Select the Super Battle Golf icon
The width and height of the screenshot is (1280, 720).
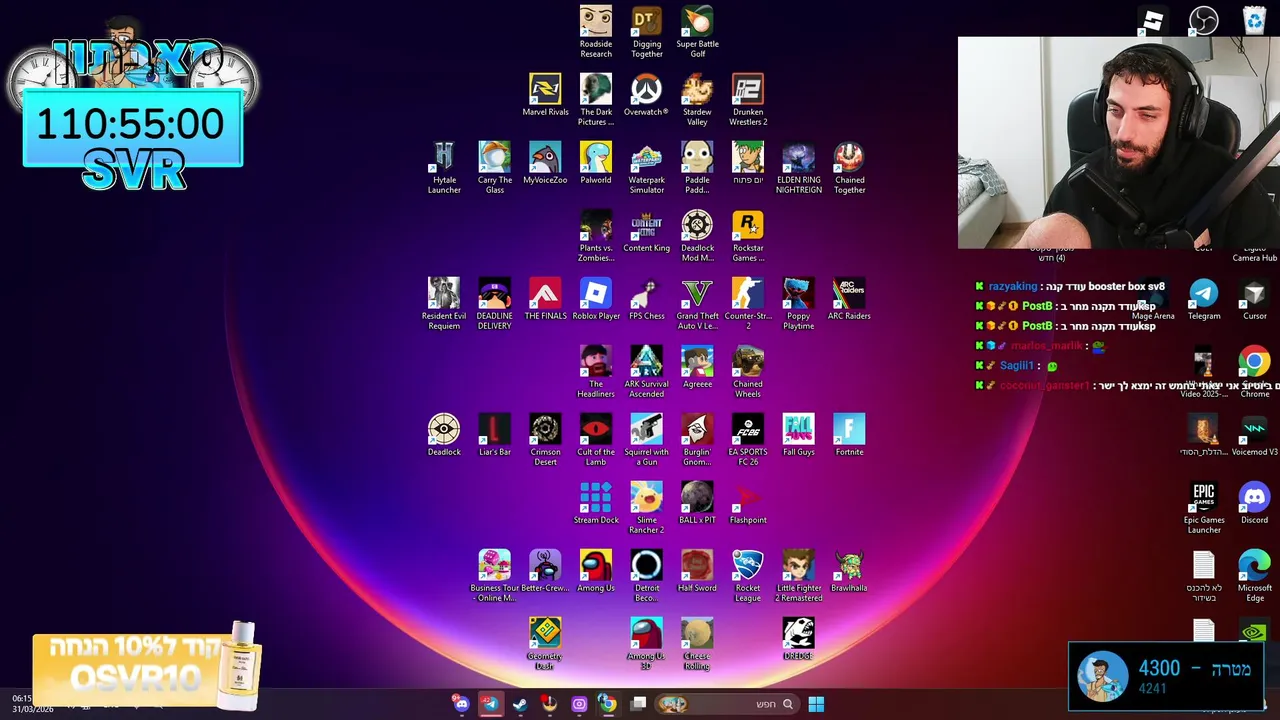[697, 32]
